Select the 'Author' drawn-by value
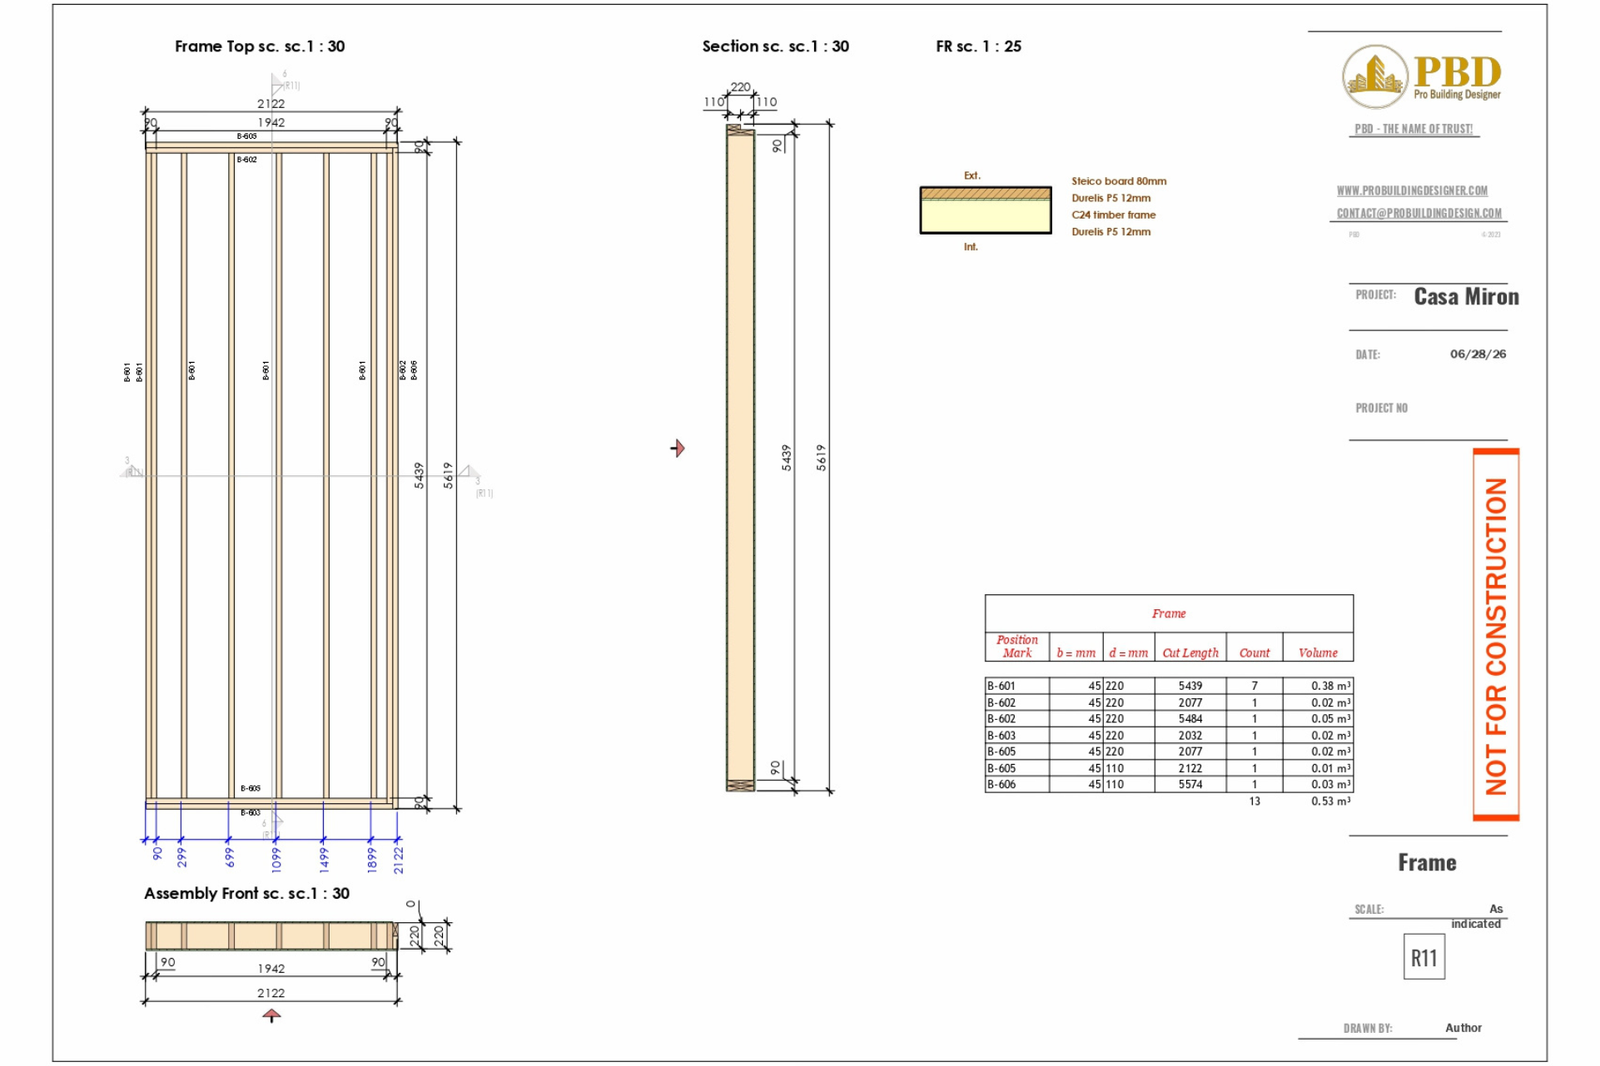Viewport: 1600px width, 1066px height. point(1463,1028)
